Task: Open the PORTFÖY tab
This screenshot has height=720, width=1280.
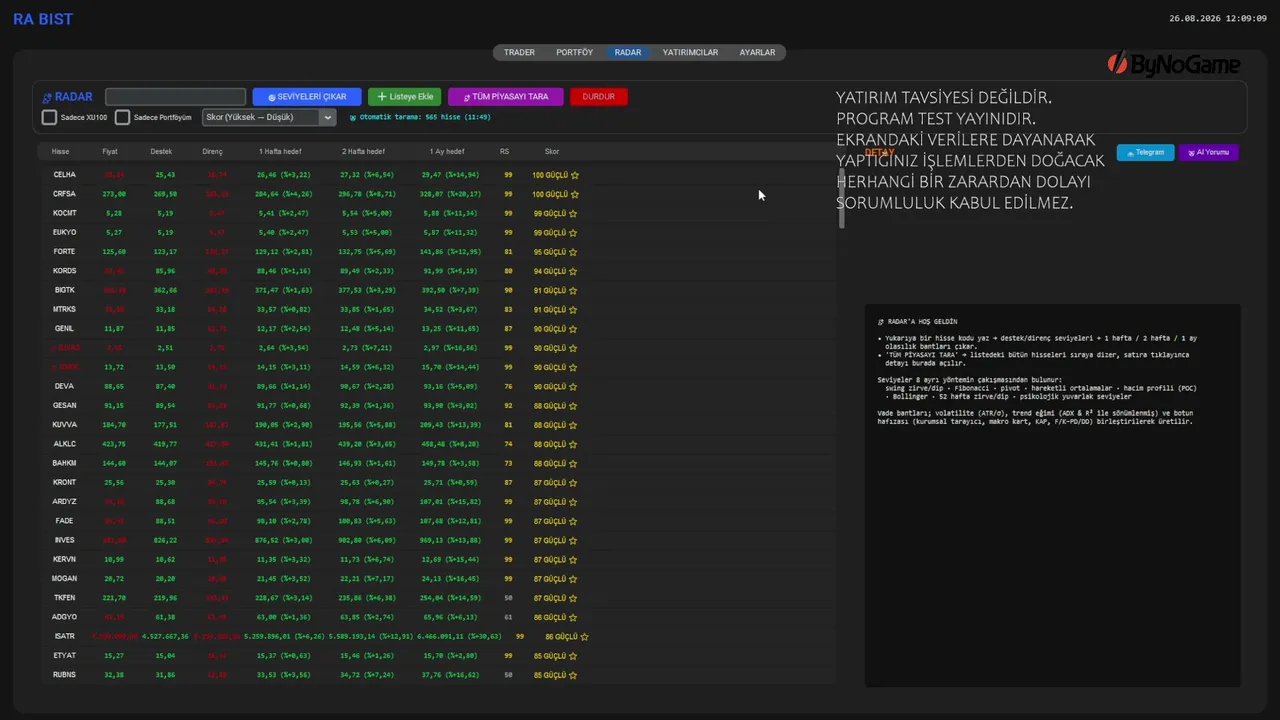Action: pos(575,52)
